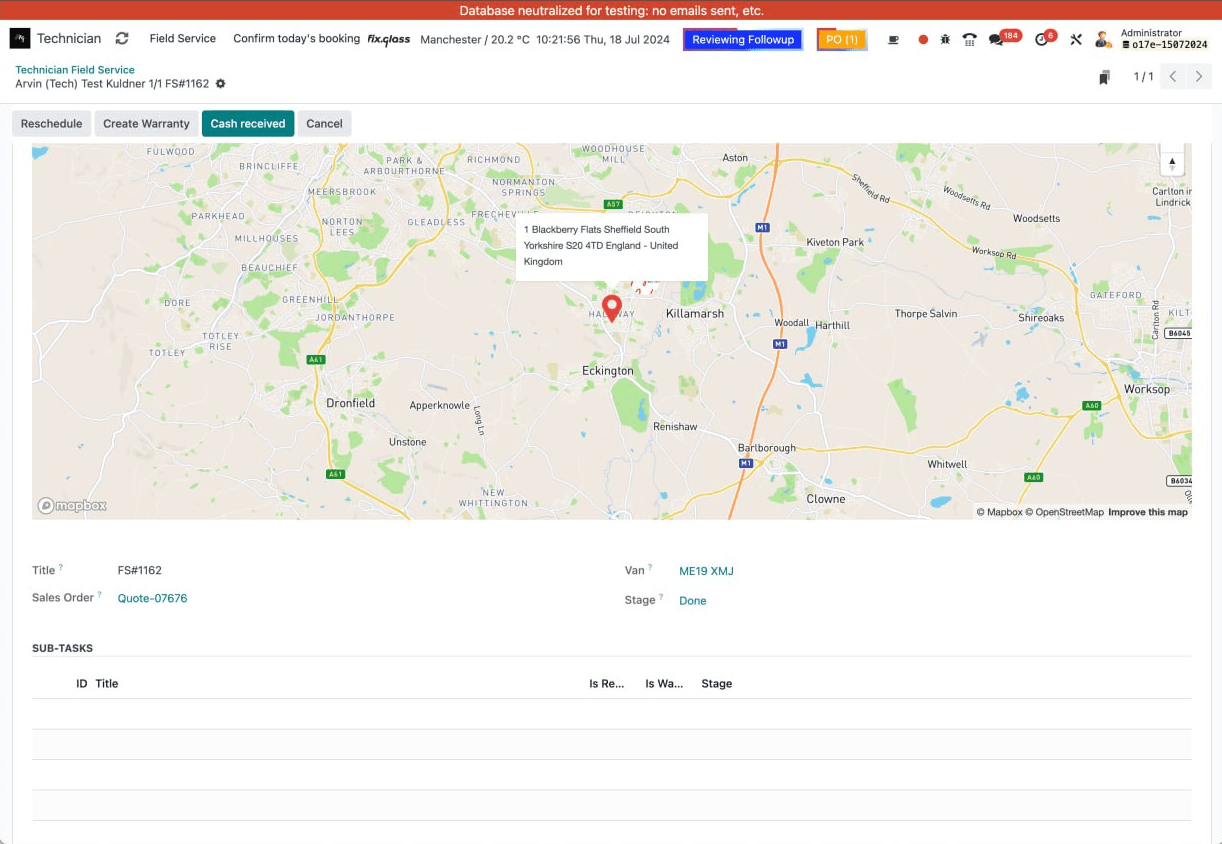
Task: Click the FS#1162 title field
Action: tap(140, 571)
